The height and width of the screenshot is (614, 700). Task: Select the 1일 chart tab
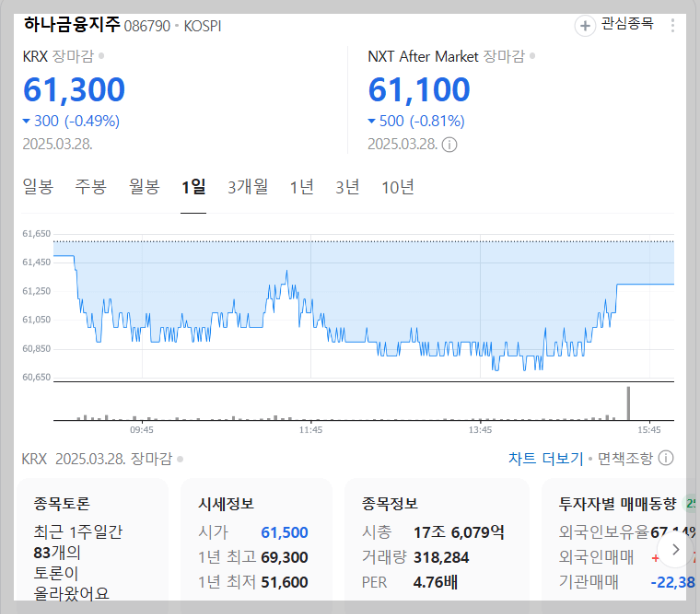click(193, 187)
